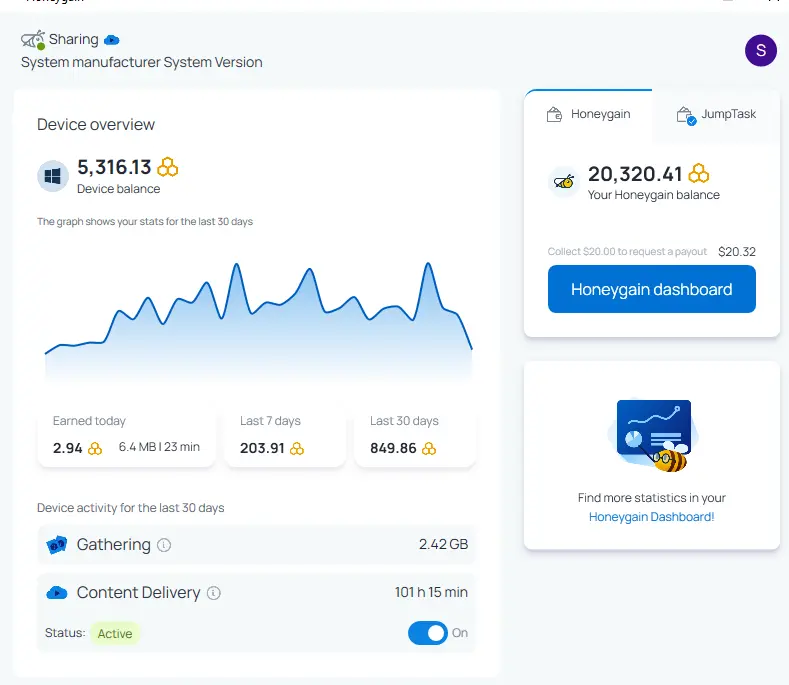Click the graph stats description text
Viewport: 789px width, 685px height.
click(x=145, y=222)
